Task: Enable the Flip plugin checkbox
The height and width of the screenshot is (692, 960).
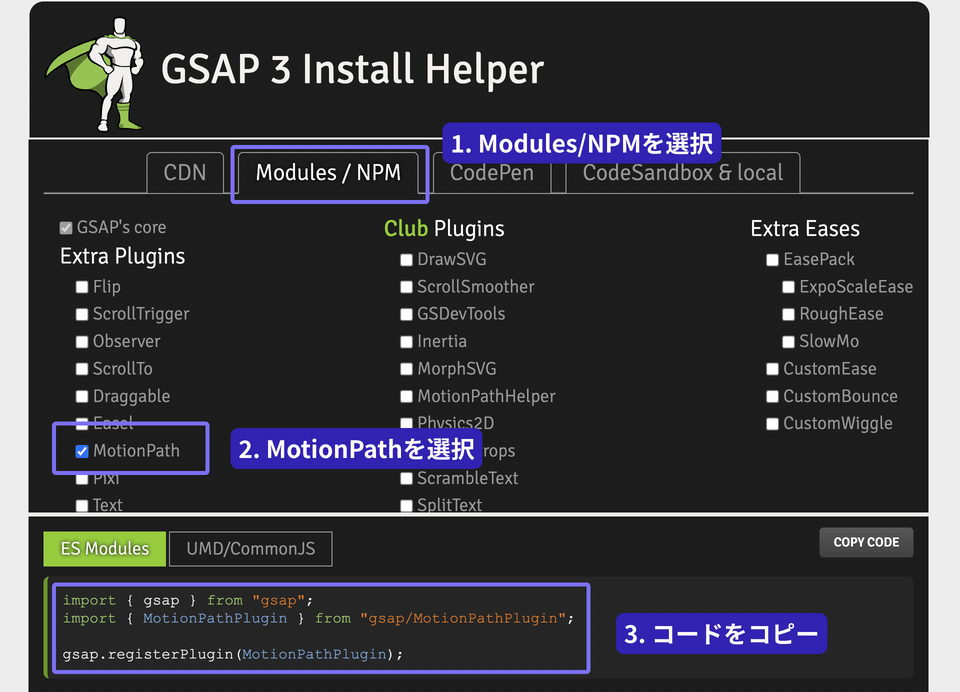Action: click(82, 286)
